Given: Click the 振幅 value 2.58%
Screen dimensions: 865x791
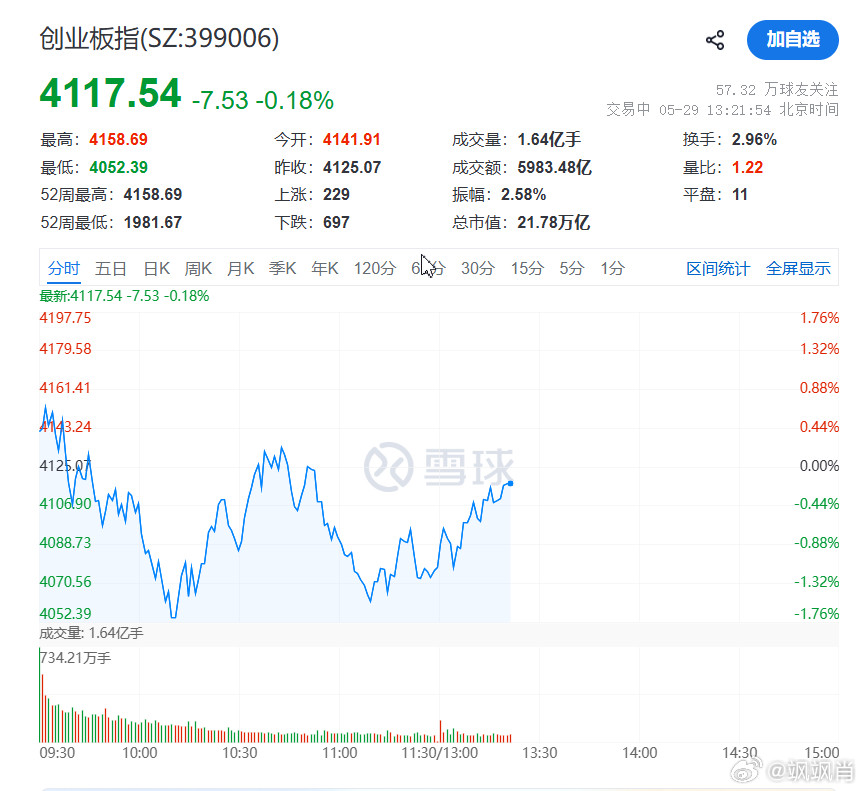Looking at the screenshot, I should (524, 195).
